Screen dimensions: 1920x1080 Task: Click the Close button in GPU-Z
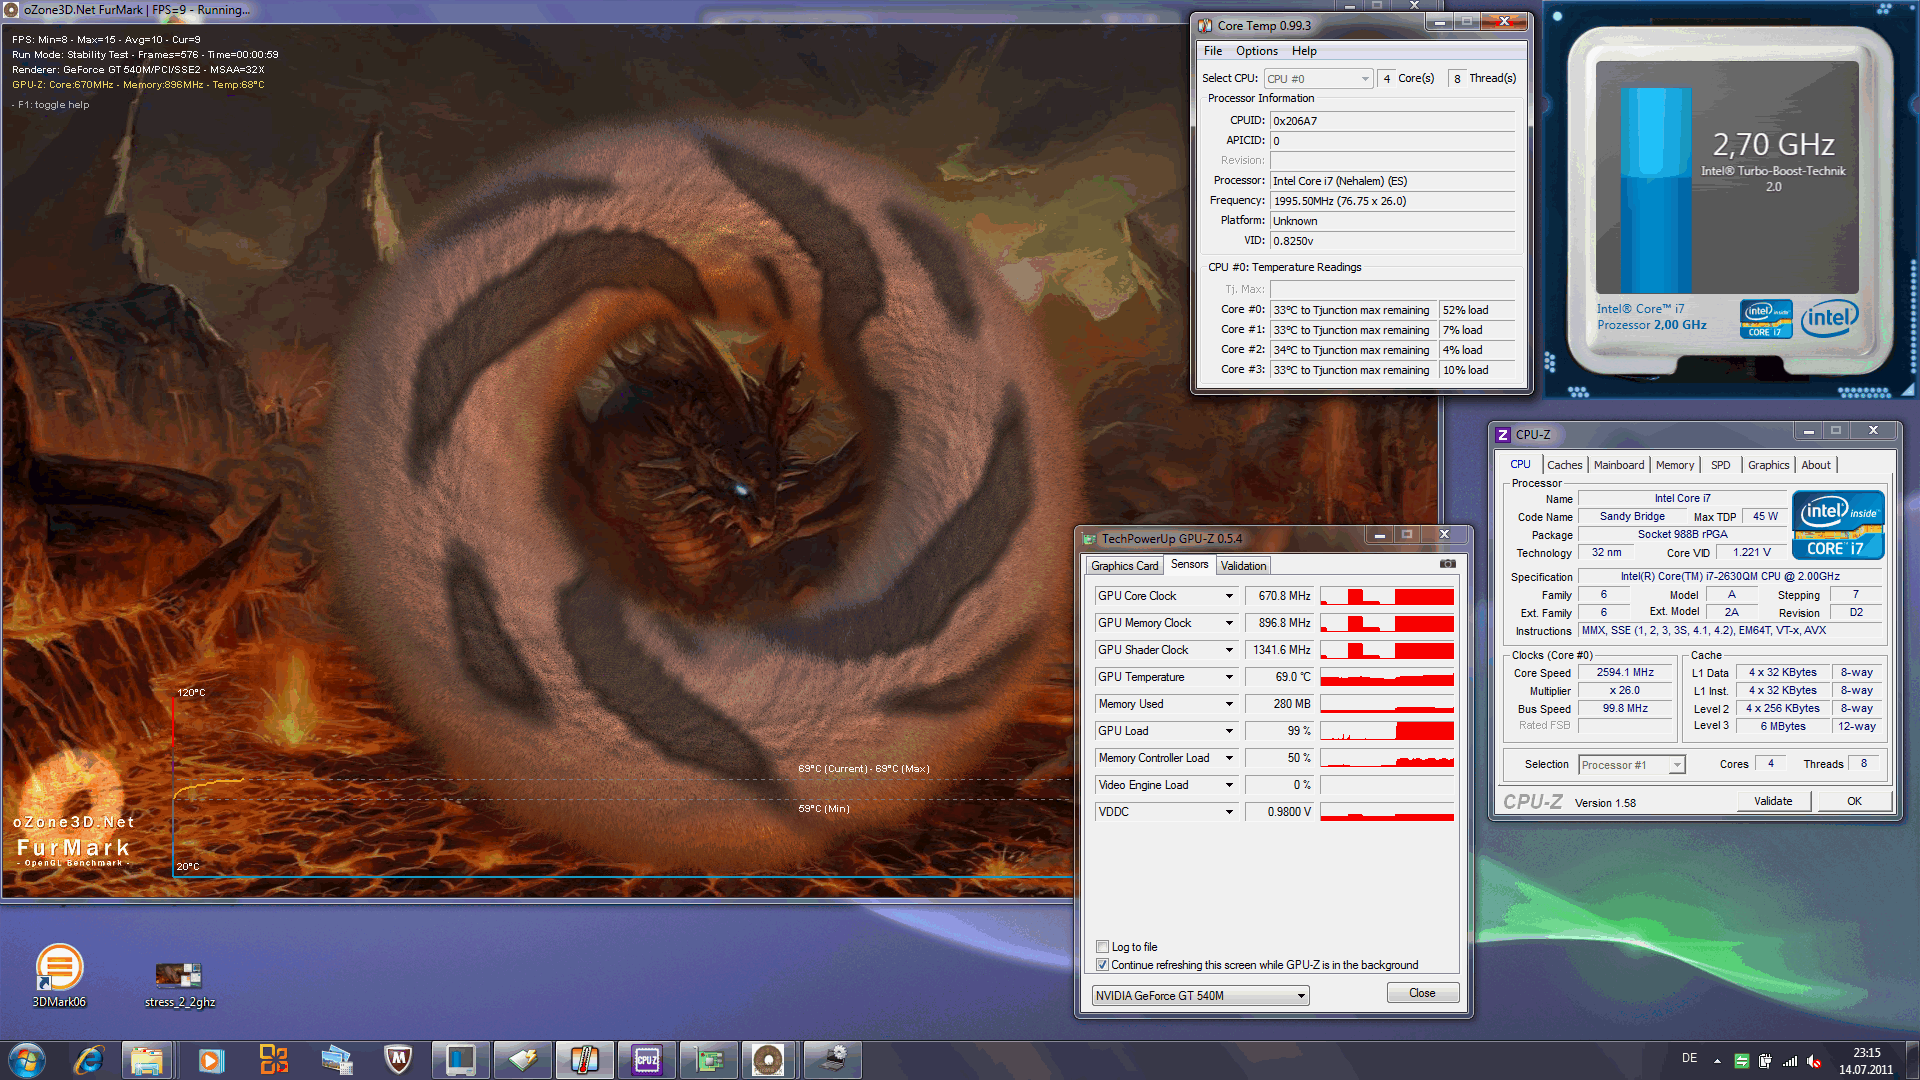tap(1421, 993)
